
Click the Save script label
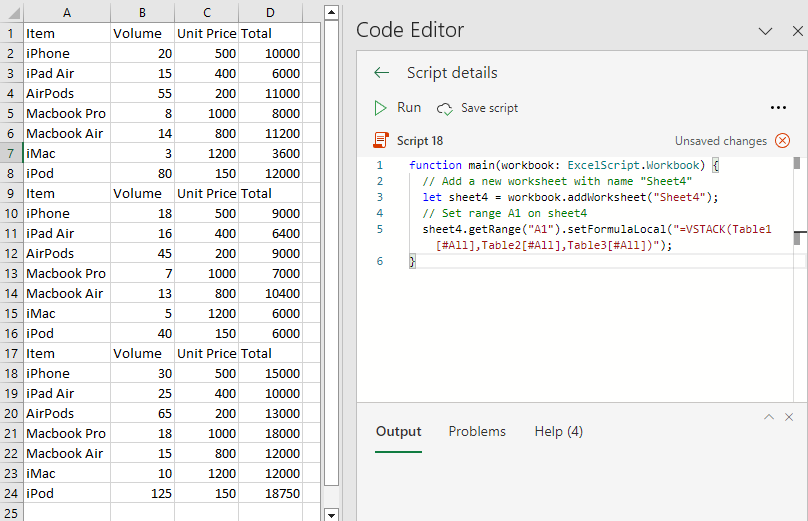(490, 108)
